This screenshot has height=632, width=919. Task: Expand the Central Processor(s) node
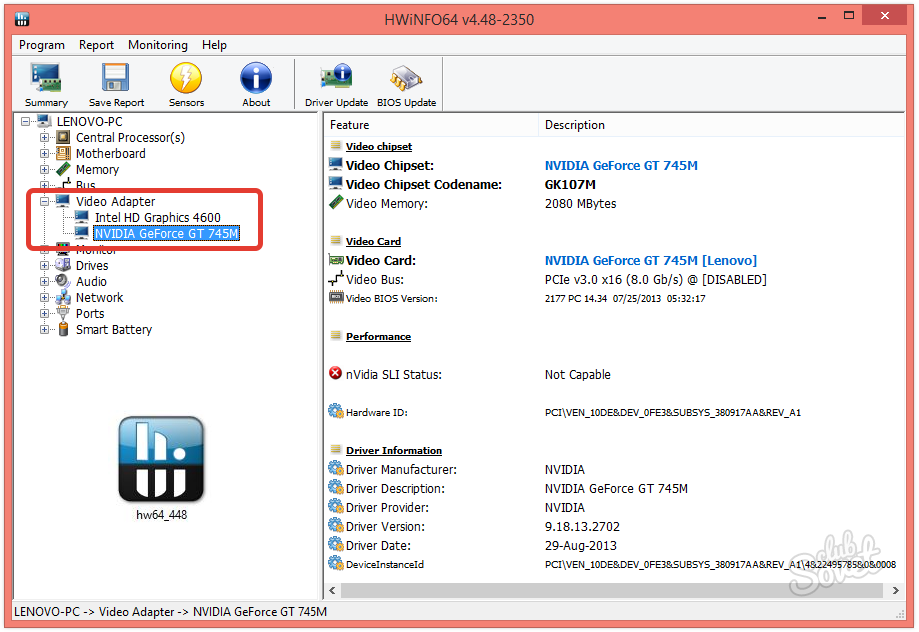pyautogui.click(x=44, y=138)
